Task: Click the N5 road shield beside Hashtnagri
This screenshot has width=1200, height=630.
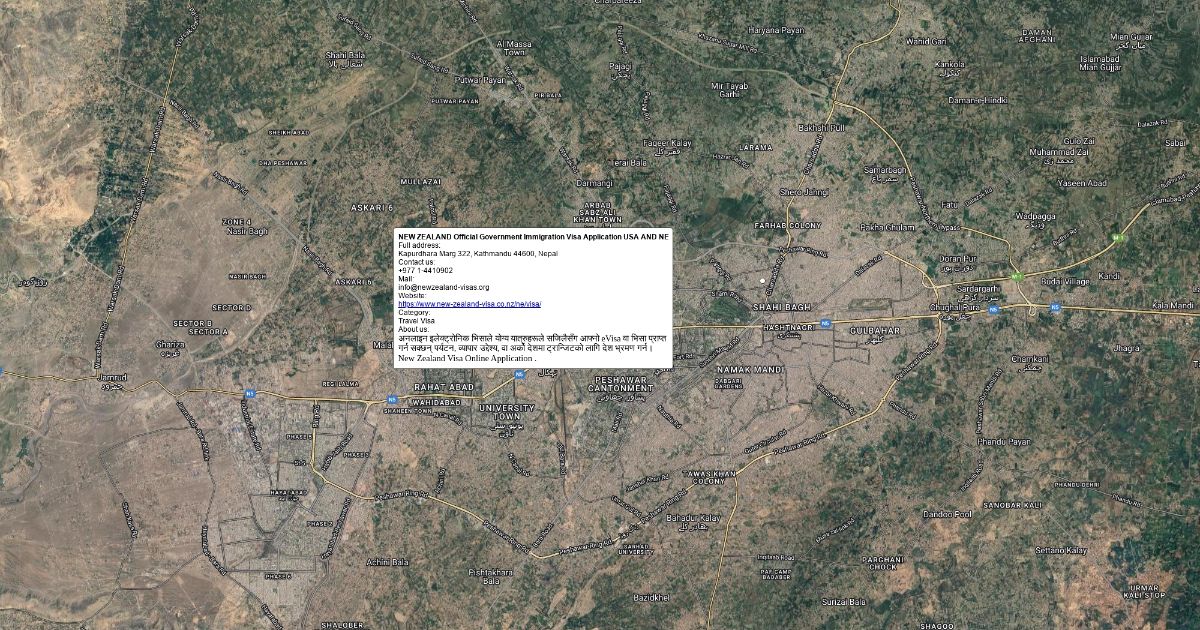Action: 825,323
